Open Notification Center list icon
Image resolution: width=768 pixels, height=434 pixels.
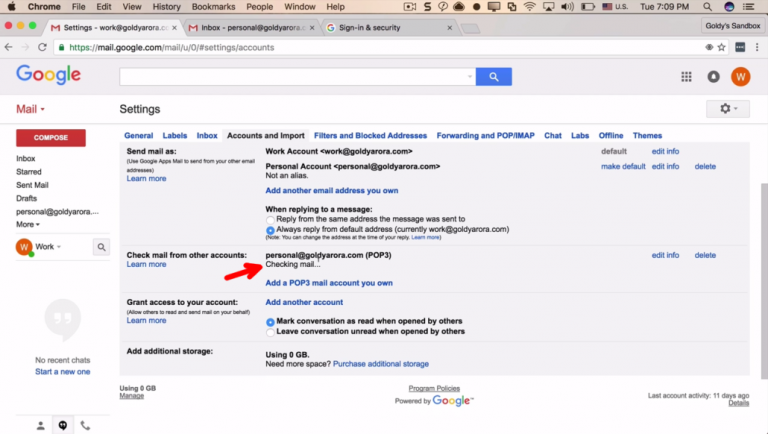click(x=748, y=7)
